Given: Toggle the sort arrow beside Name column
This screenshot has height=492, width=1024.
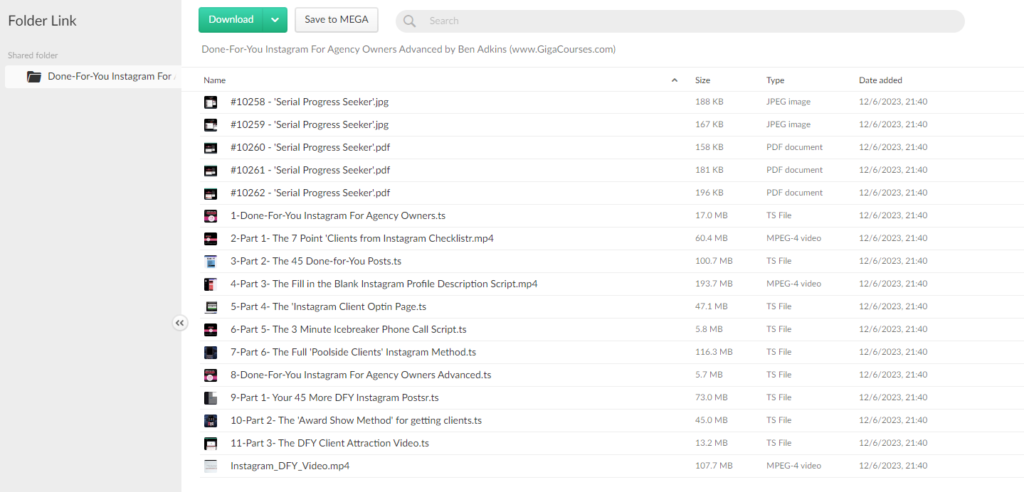Looking at the screenshot, I should point(674,80).
